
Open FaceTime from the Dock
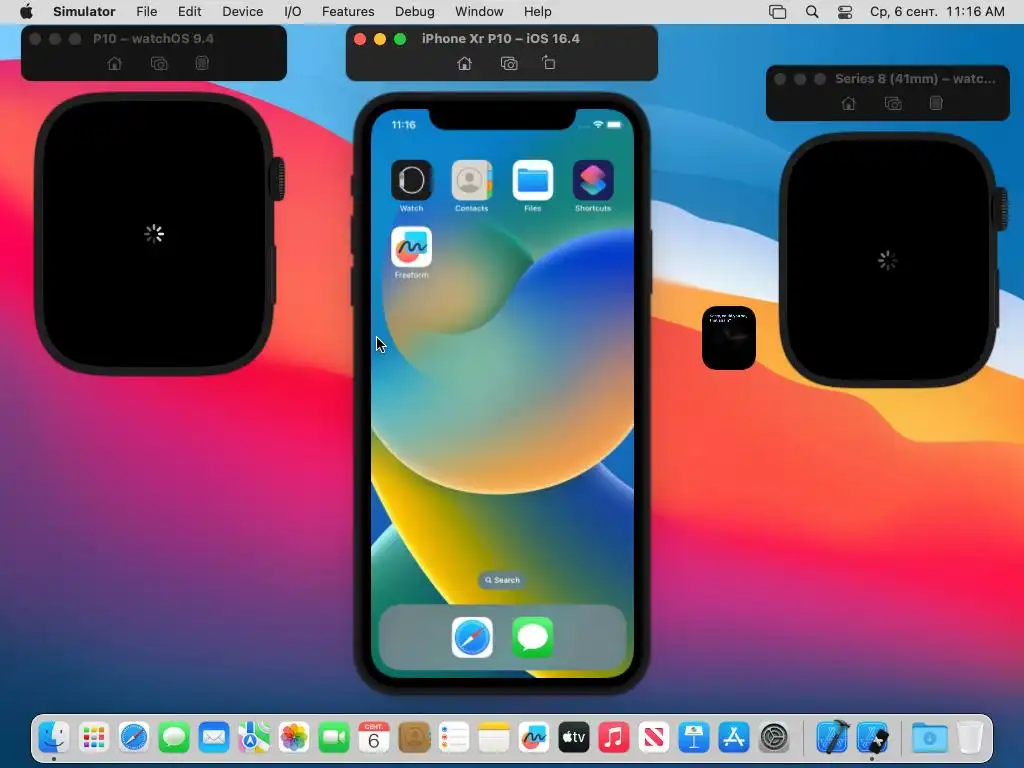pos(334,738)
